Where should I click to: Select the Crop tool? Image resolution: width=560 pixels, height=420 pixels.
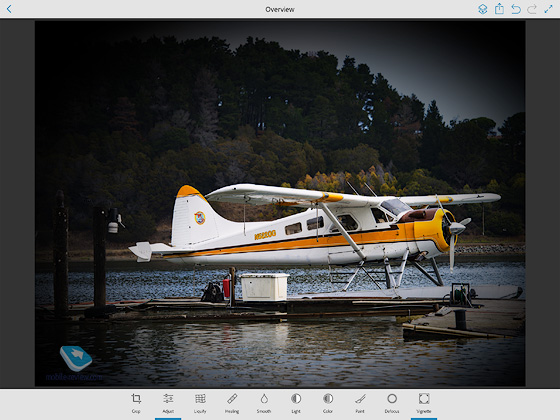[x=136, y=403]
